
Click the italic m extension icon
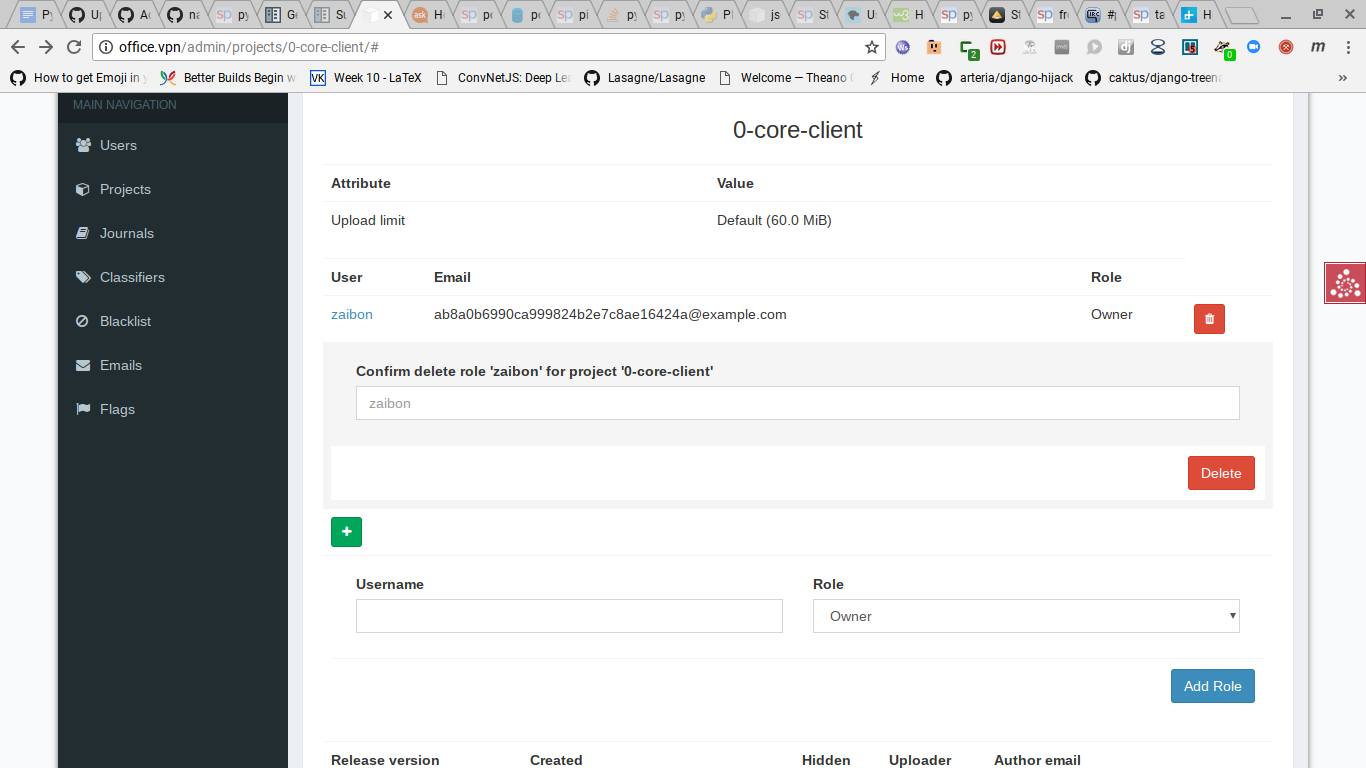pyautogui.click(x=1318, y=47)
